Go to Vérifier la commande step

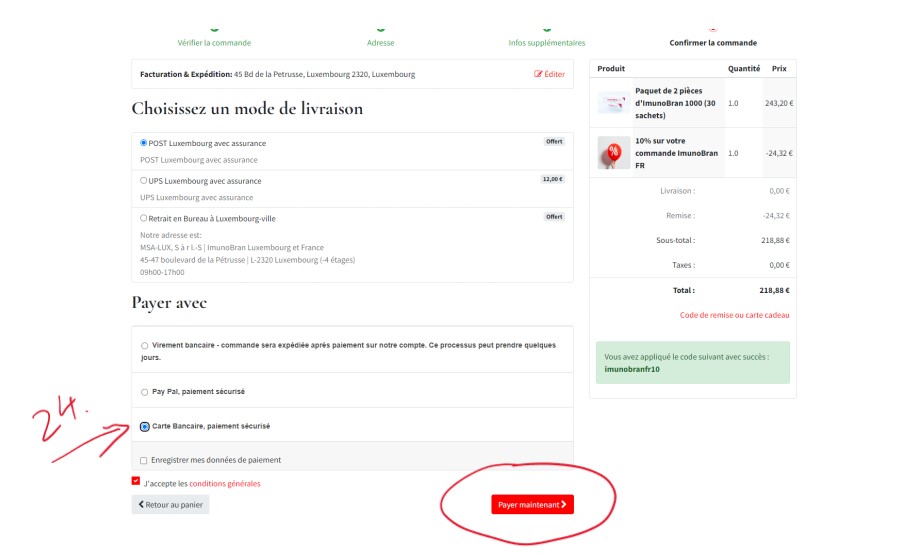214,43
